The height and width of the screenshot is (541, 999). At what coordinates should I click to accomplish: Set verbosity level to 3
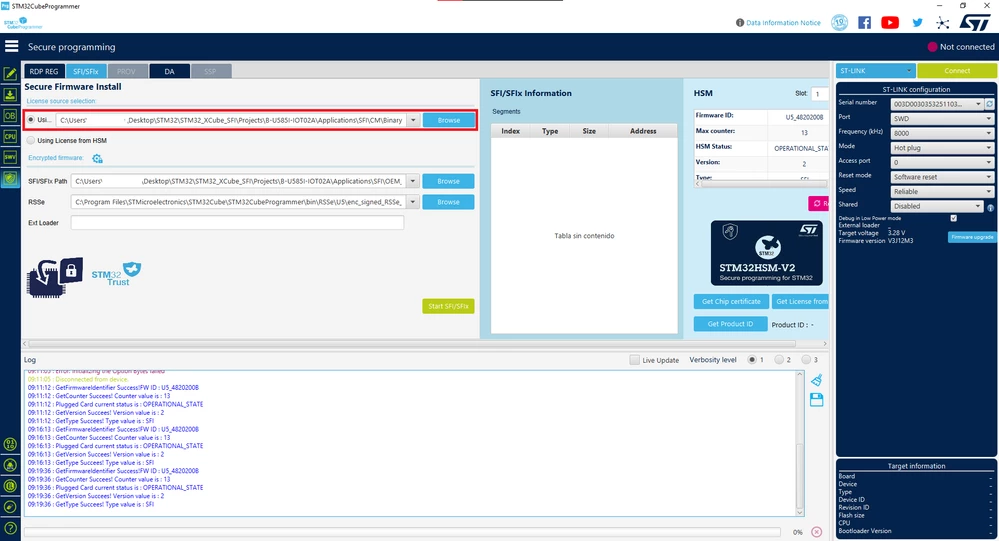point(806,360)
